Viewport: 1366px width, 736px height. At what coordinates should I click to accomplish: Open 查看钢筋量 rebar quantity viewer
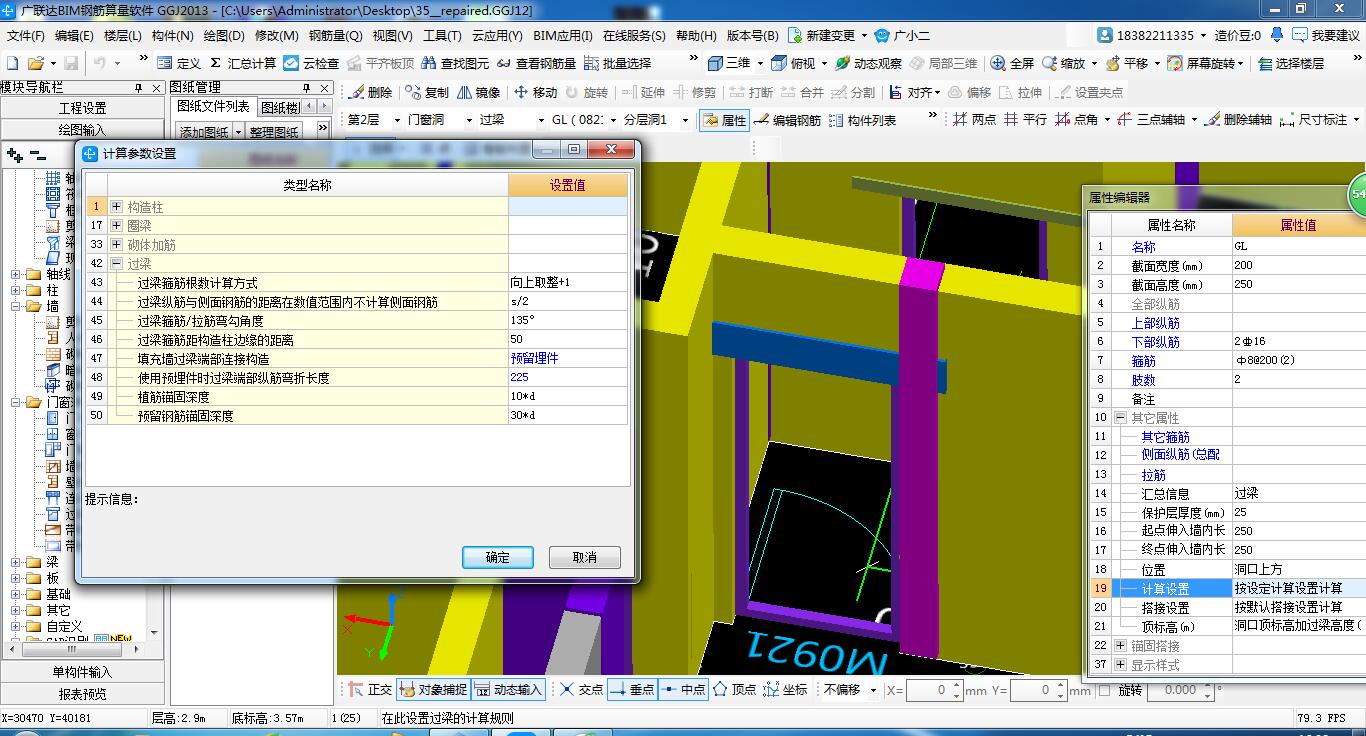535,63
